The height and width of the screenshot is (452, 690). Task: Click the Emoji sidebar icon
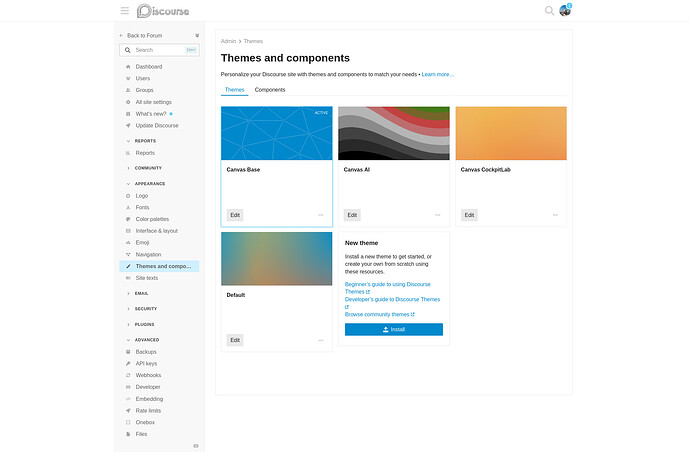[128, 243]
